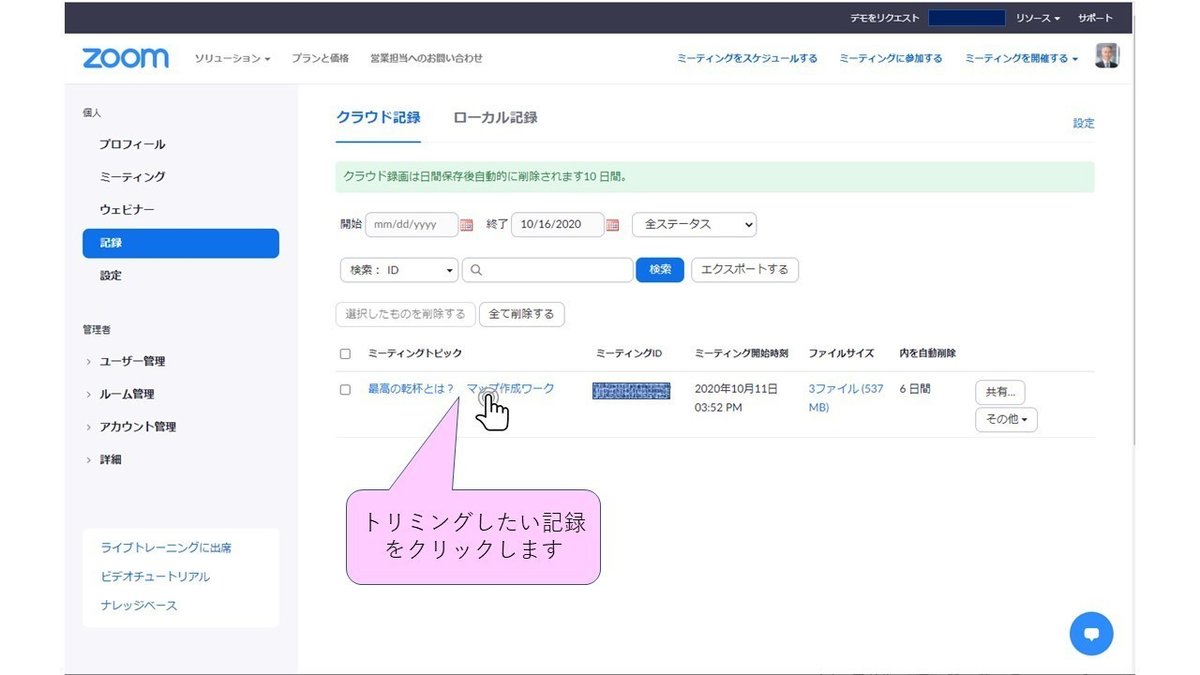Open the リソース dropdown
The image size is (1200, 675).
point(1038,19)
